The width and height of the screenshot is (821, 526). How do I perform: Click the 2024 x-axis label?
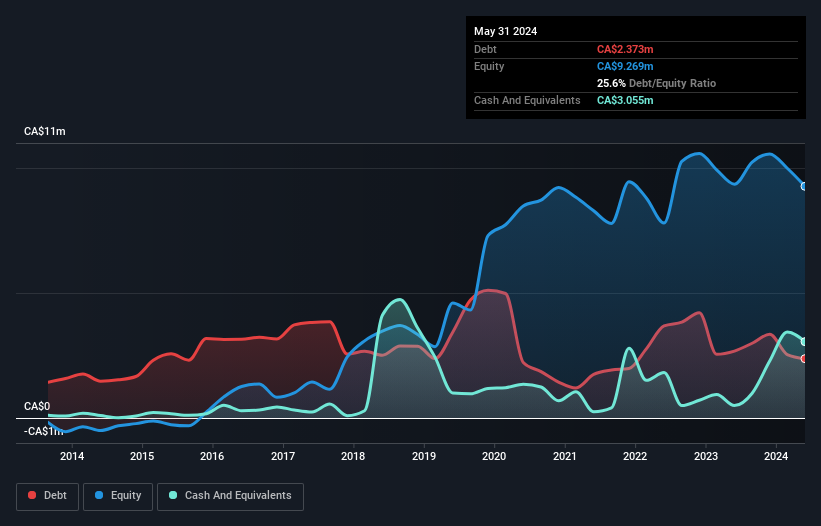(x=776, y=456)
